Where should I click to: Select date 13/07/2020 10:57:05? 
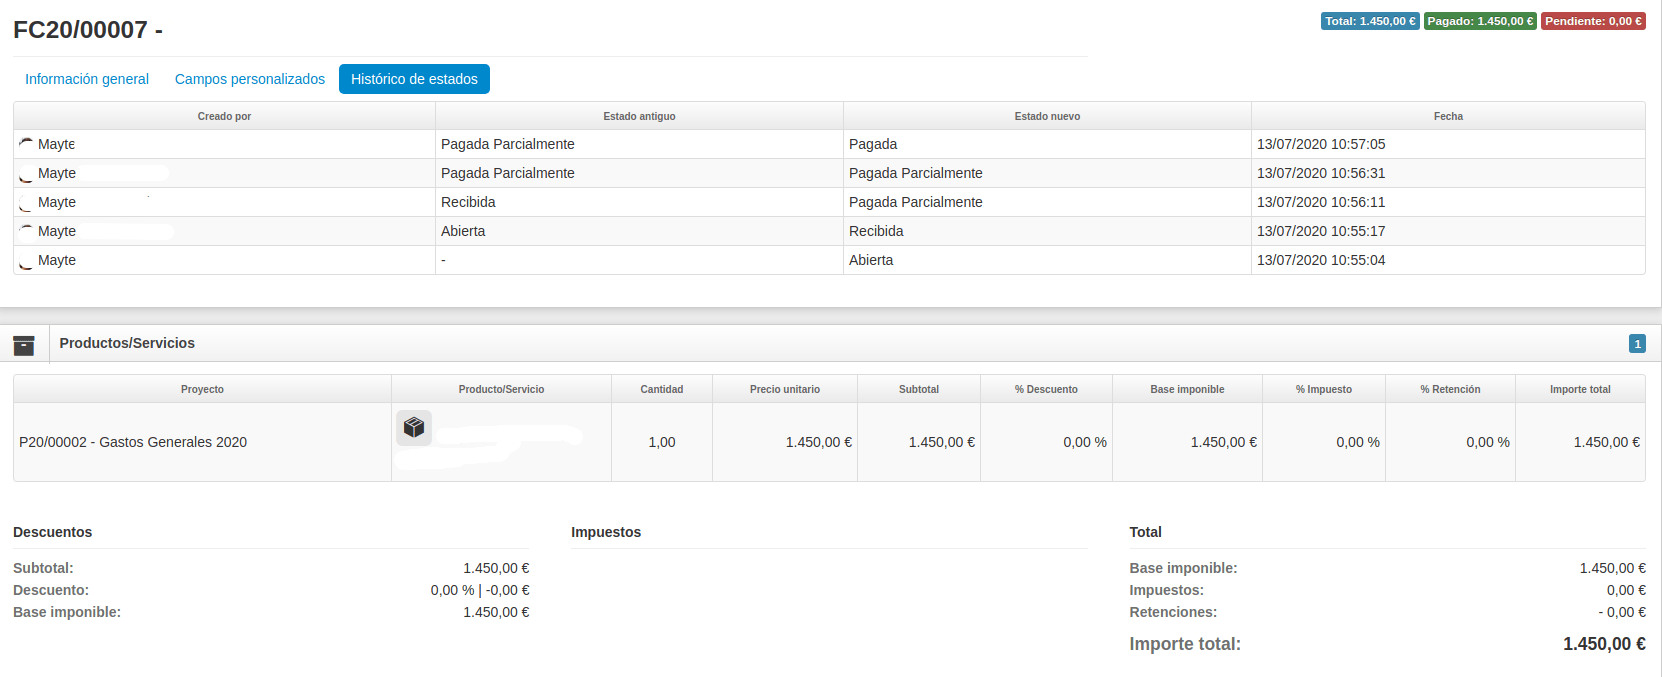1321,144
